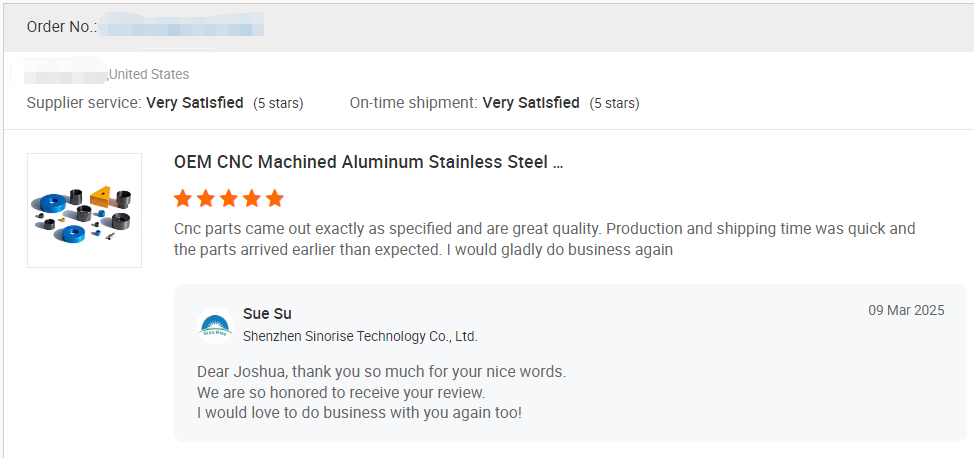Click the 09 Mar 2025 reply date
The image size is (974, 458).
pos(906,311)
